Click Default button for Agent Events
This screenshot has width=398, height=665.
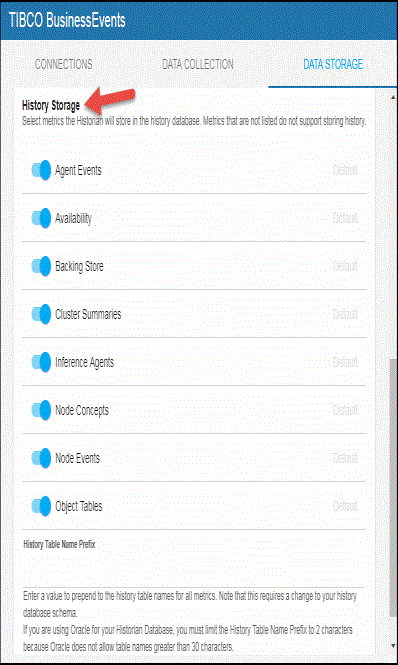(345, 170)
